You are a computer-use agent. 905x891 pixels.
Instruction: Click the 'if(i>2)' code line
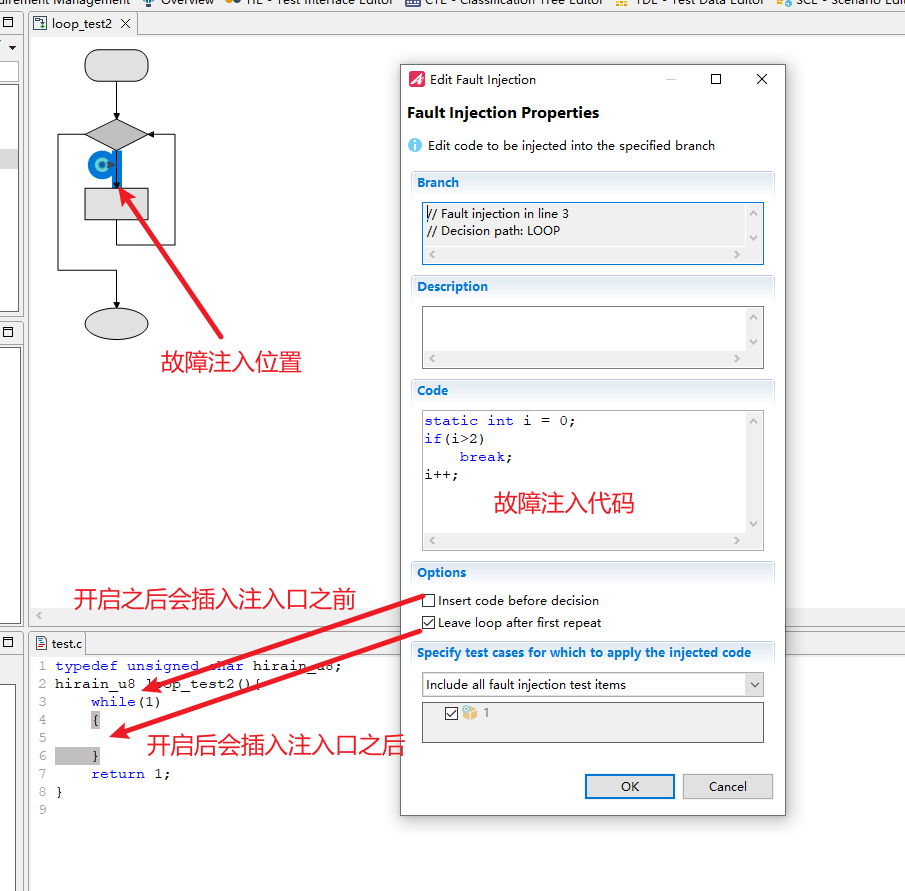(454, 439)
